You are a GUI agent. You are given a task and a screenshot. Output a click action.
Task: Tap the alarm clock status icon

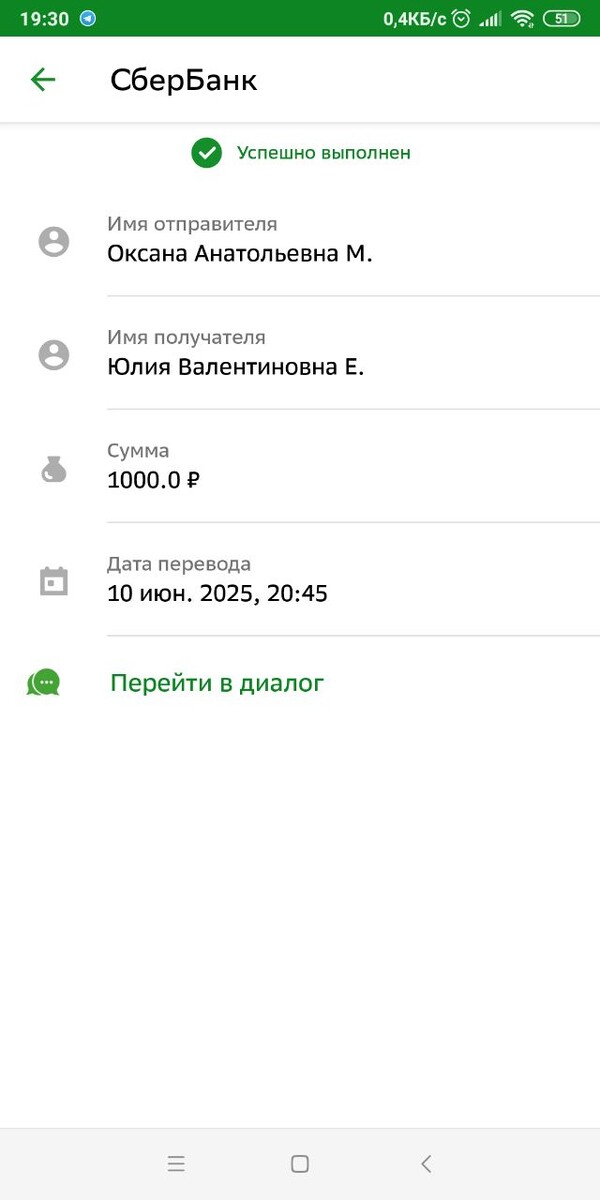coord(461,17)
